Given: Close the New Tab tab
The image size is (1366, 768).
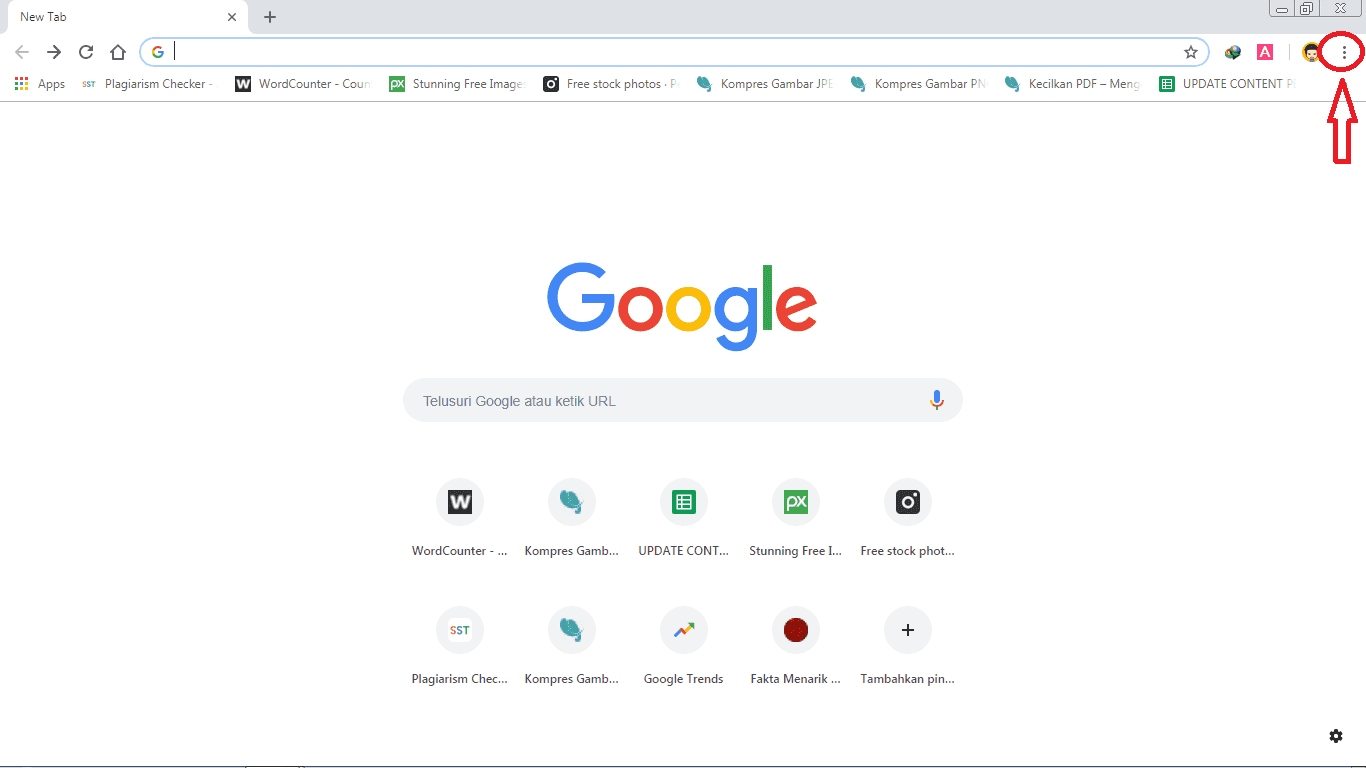Looking at the screenshot, I should click(232, 17).
